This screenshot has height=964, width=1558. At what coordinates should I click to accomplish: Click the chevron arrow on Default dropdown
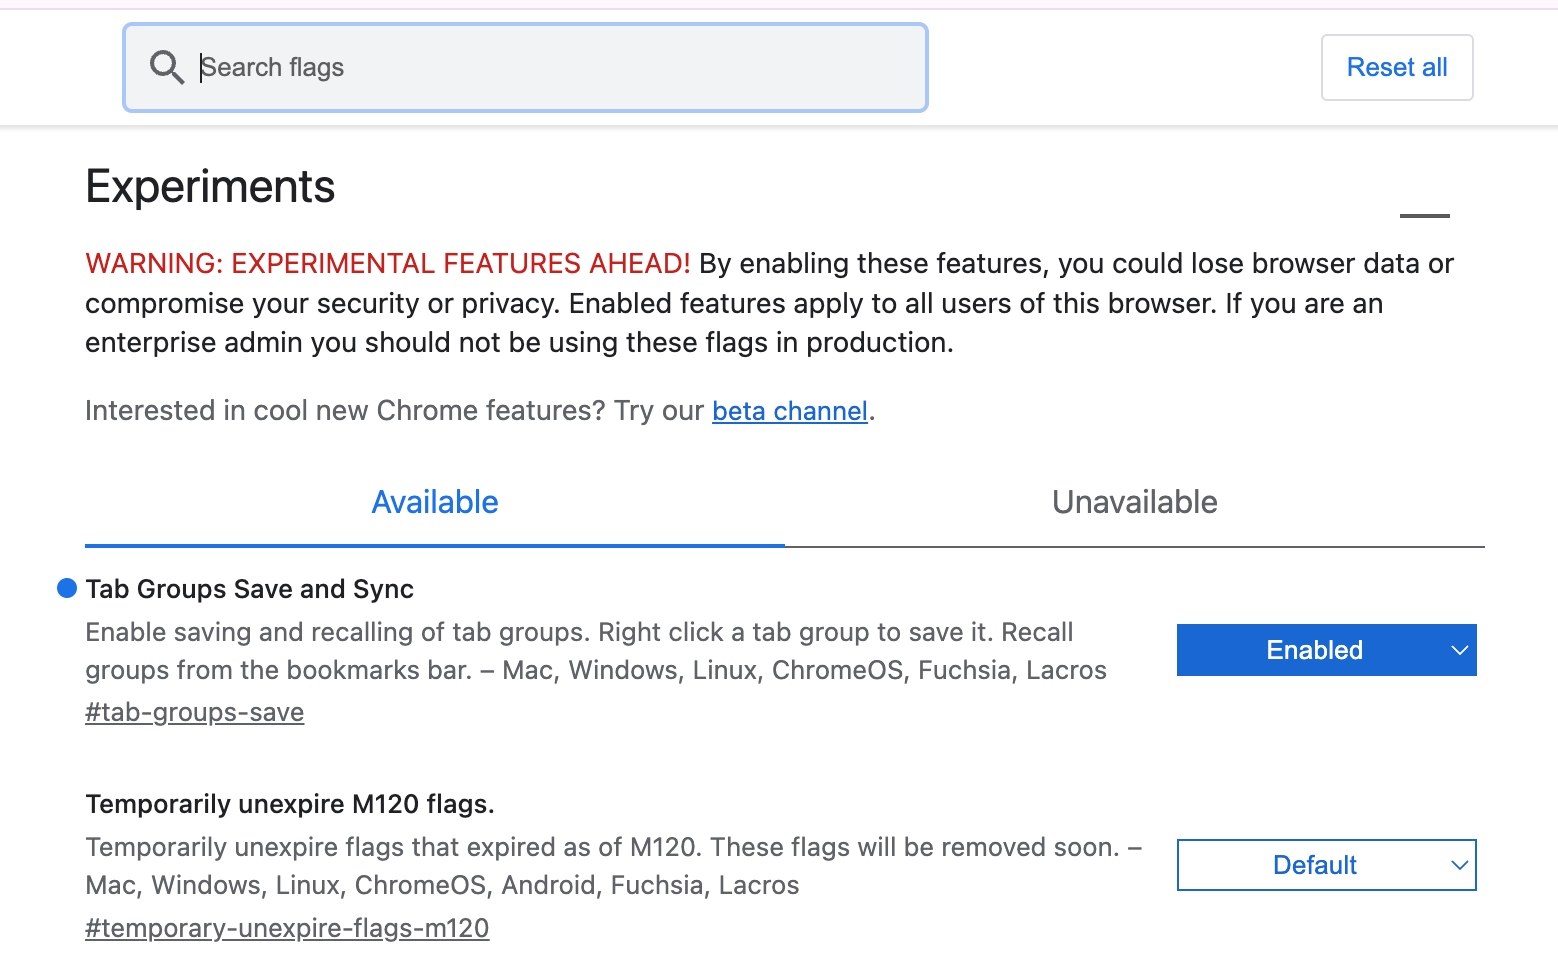pyautogui.click(x=1459, y=865)
